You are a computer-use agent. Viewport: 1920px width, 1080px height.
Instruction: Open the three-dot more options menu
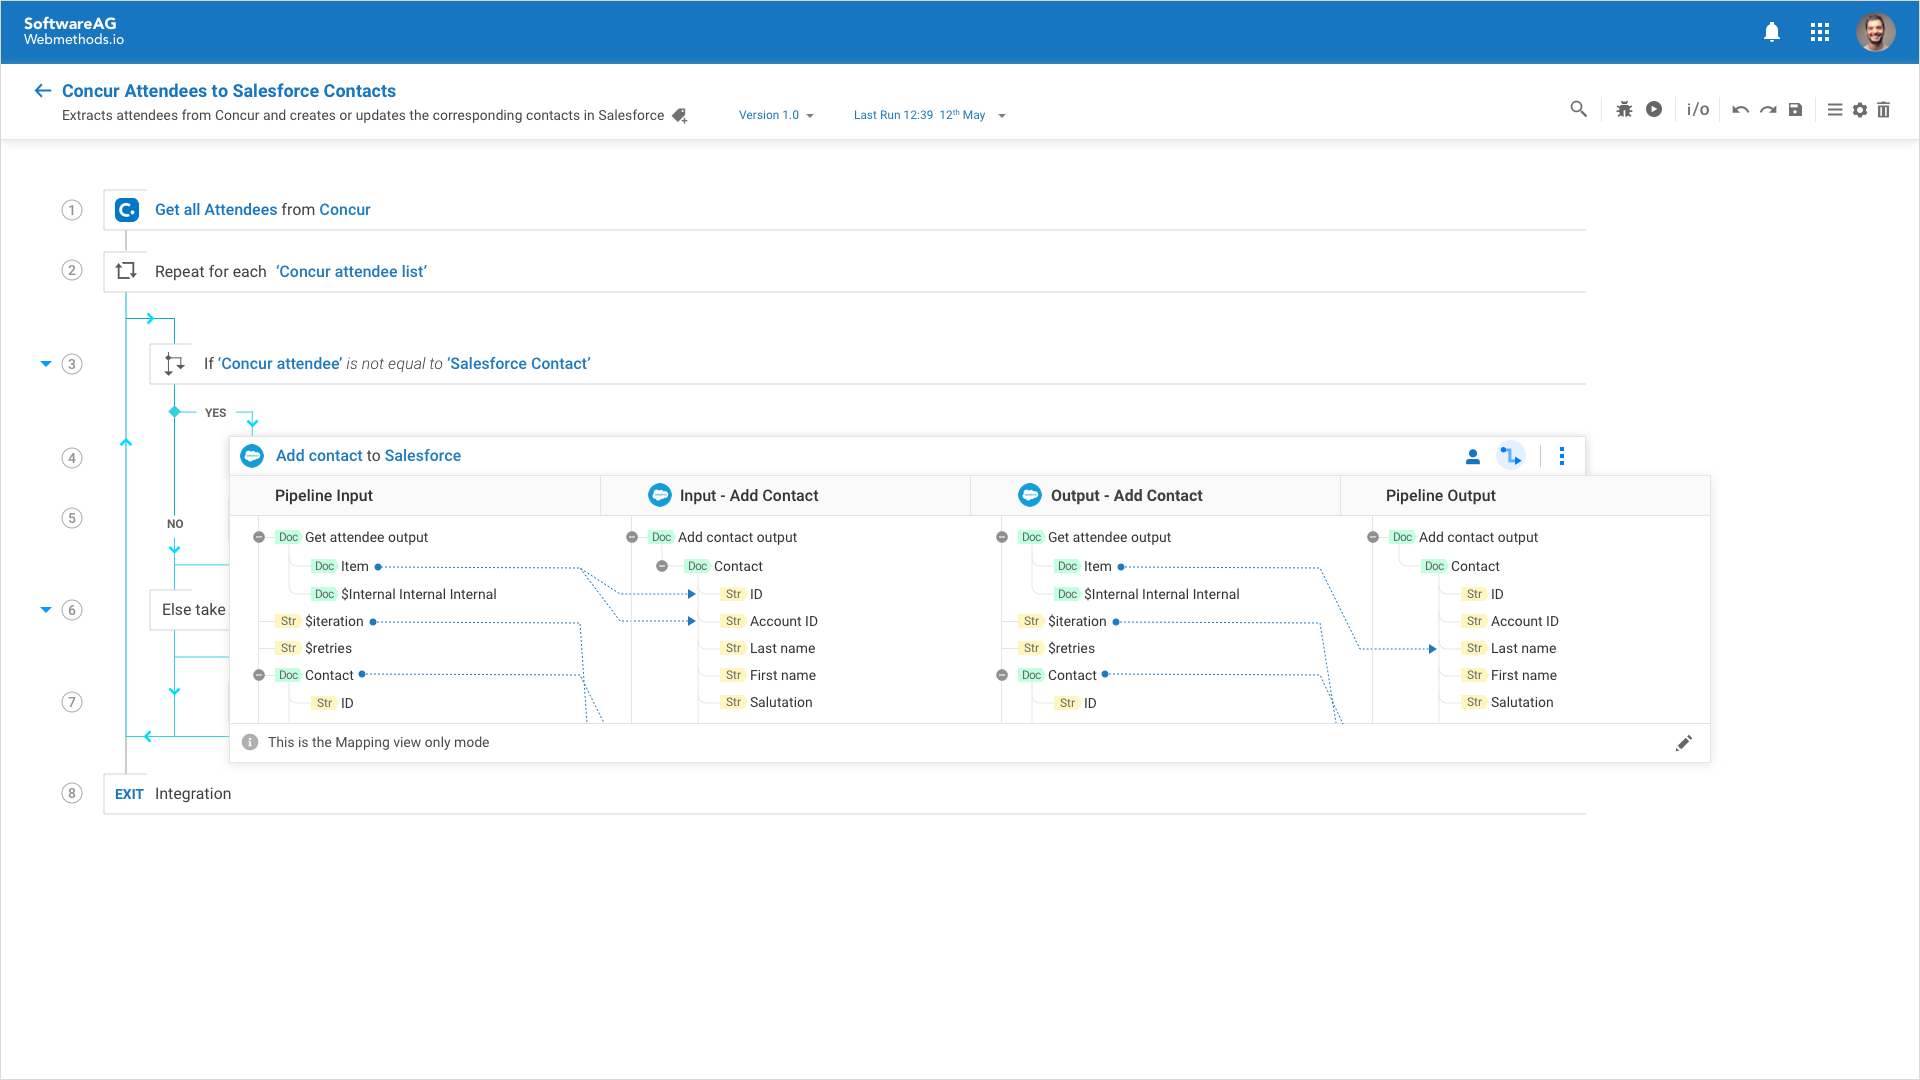tap(1562, 456)
